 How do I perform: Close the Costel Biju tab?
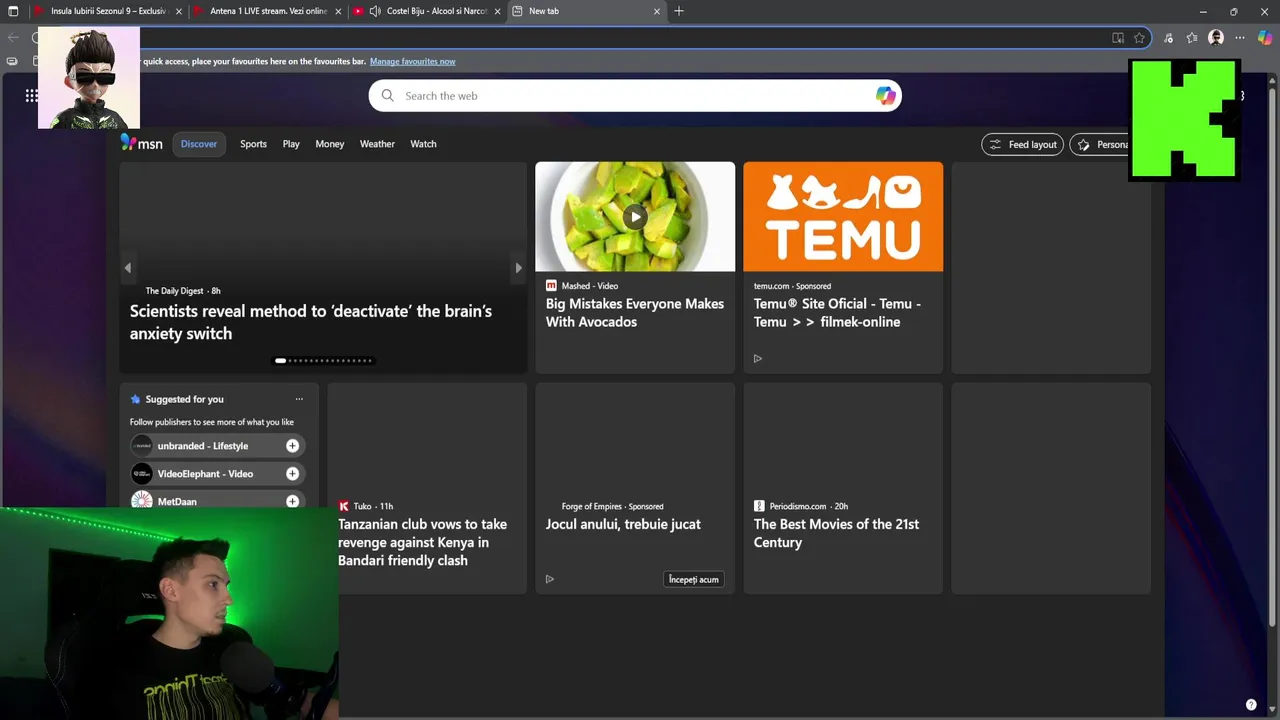pyautogui.click(x=497, y=11)
